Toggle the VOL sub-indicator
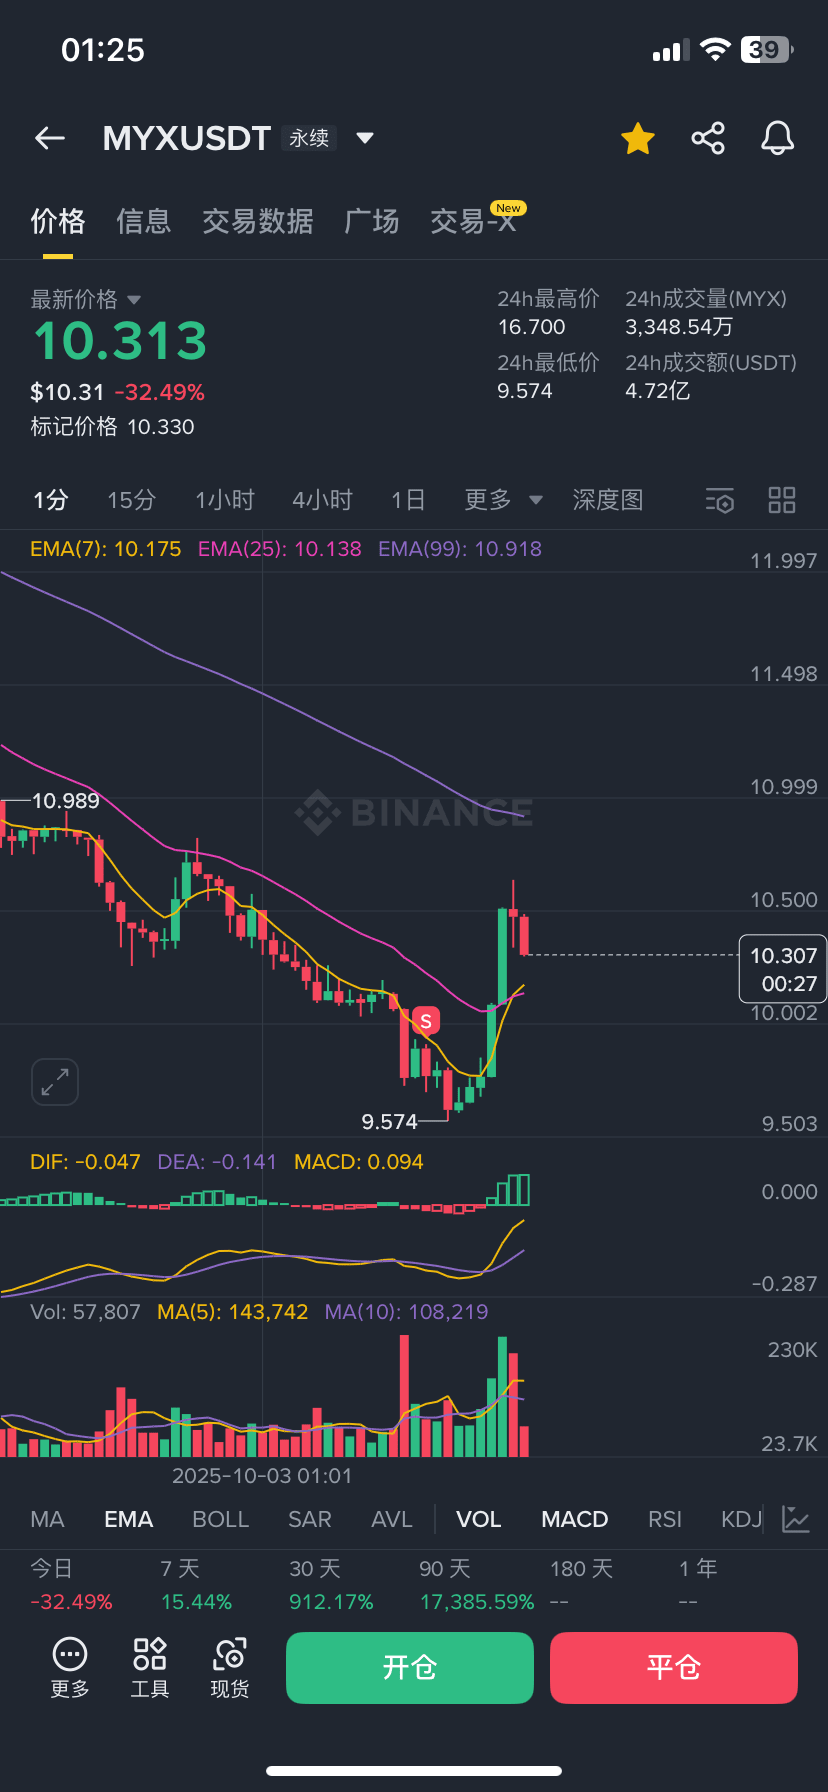The width and height of the screenshot is (828, 1792). click(x=479, y=1519)
